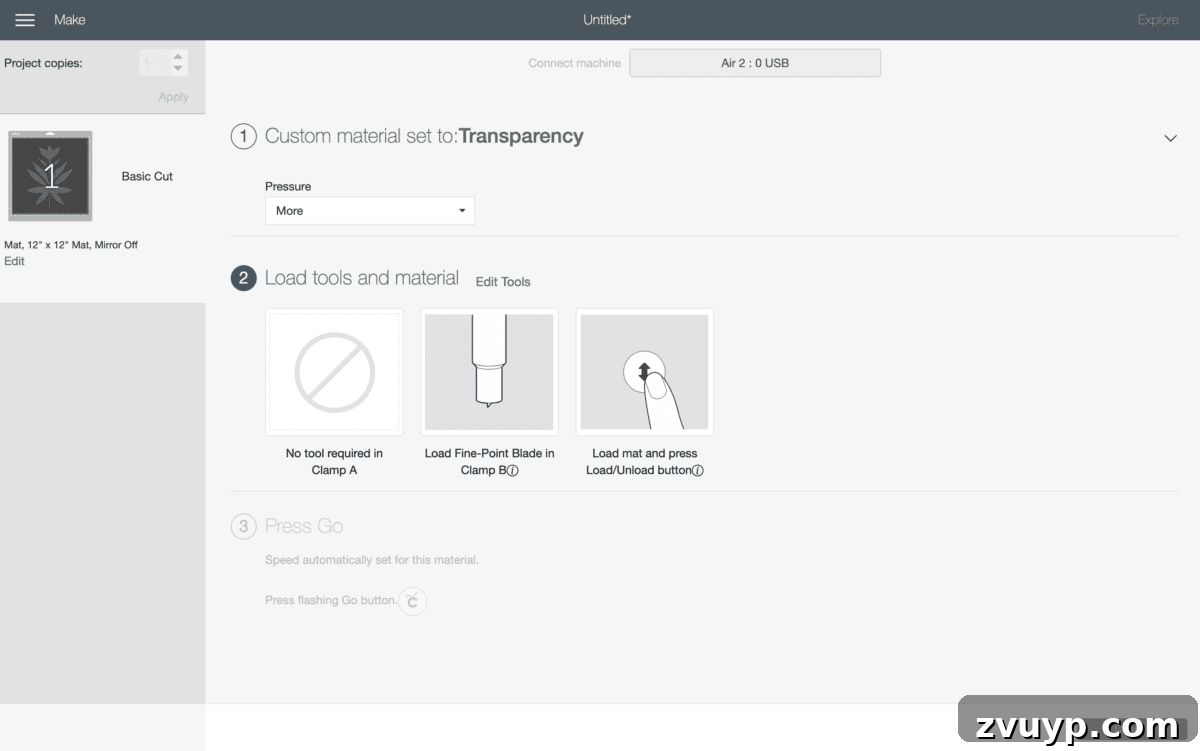Open the Air 2 : 0 USB machine selector
Viewport: 1200px width, 751px height.
(755, 63)
